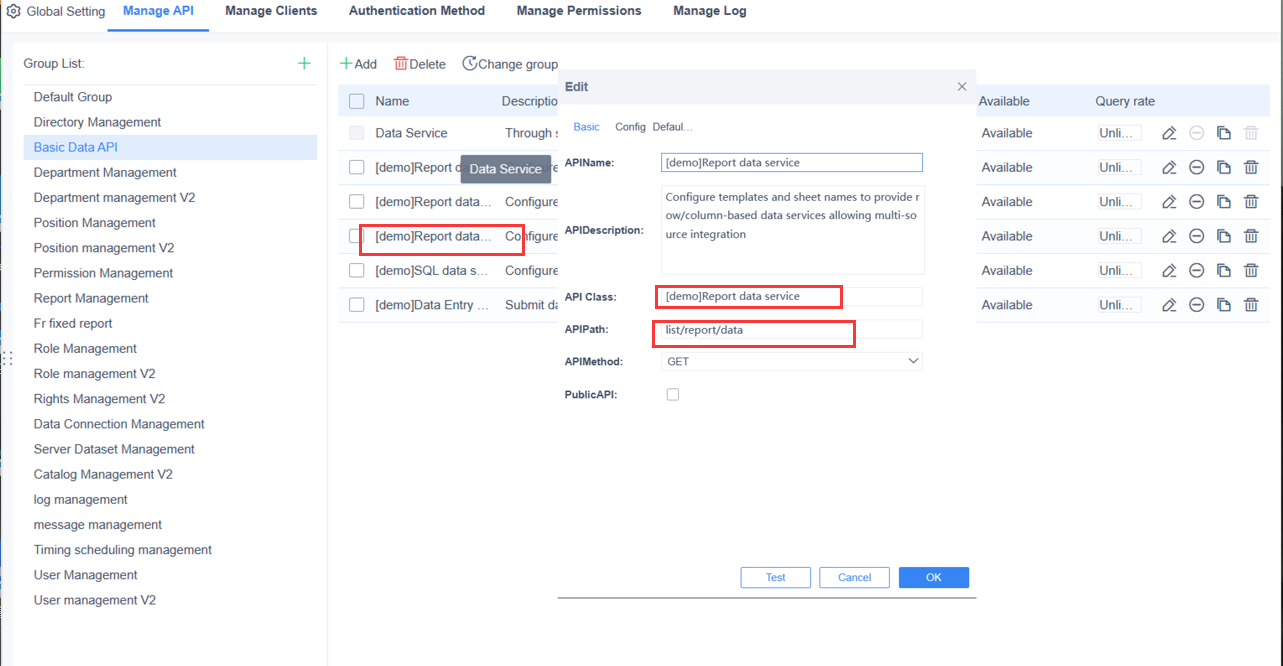Enable the PublicAPI checkbox
The height and width of the screenshot is (666, 1283).
[673, 395]
